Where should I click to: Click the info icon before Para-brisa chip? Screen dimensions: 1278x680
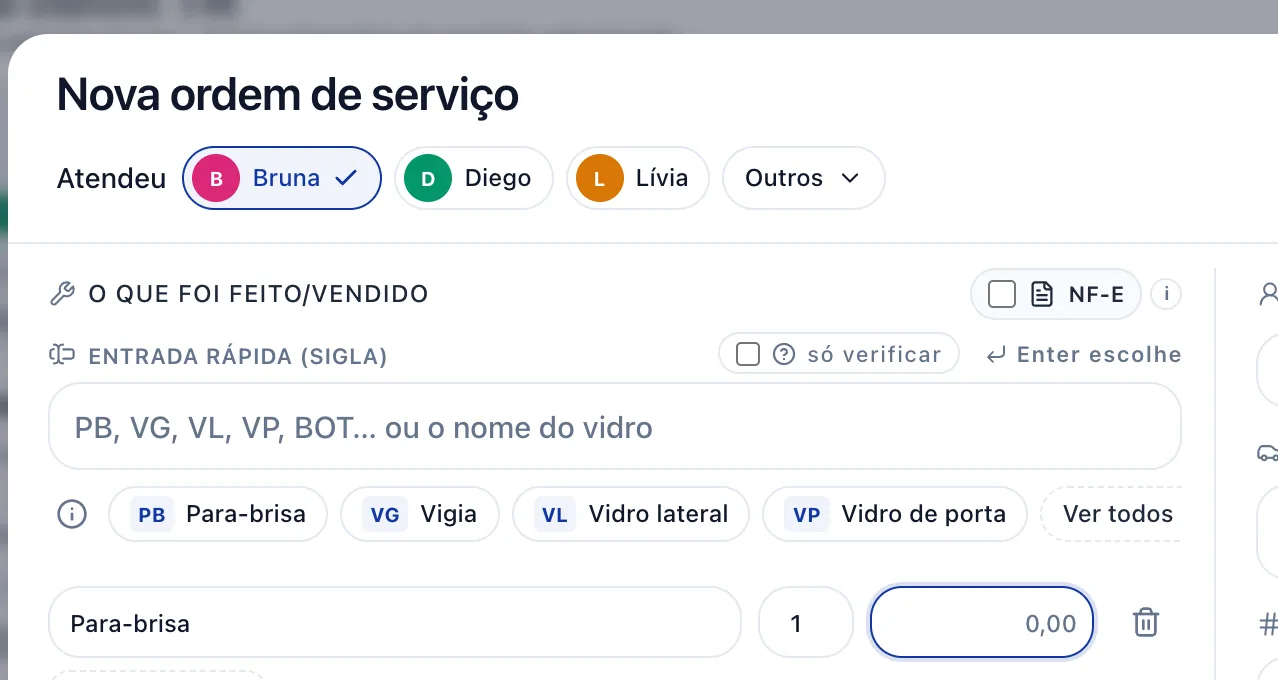(72, 515)
